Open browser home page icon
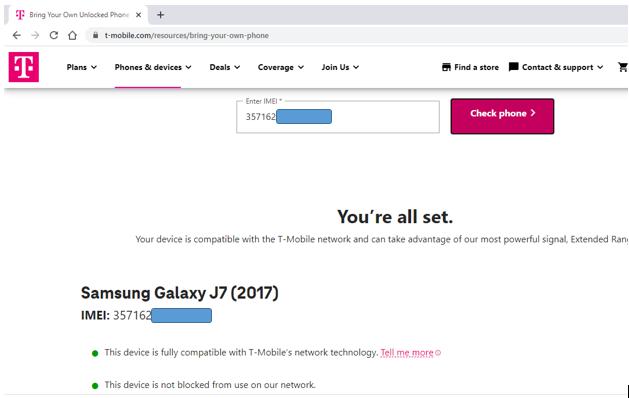The image size is (629, 398). (72, 35)
